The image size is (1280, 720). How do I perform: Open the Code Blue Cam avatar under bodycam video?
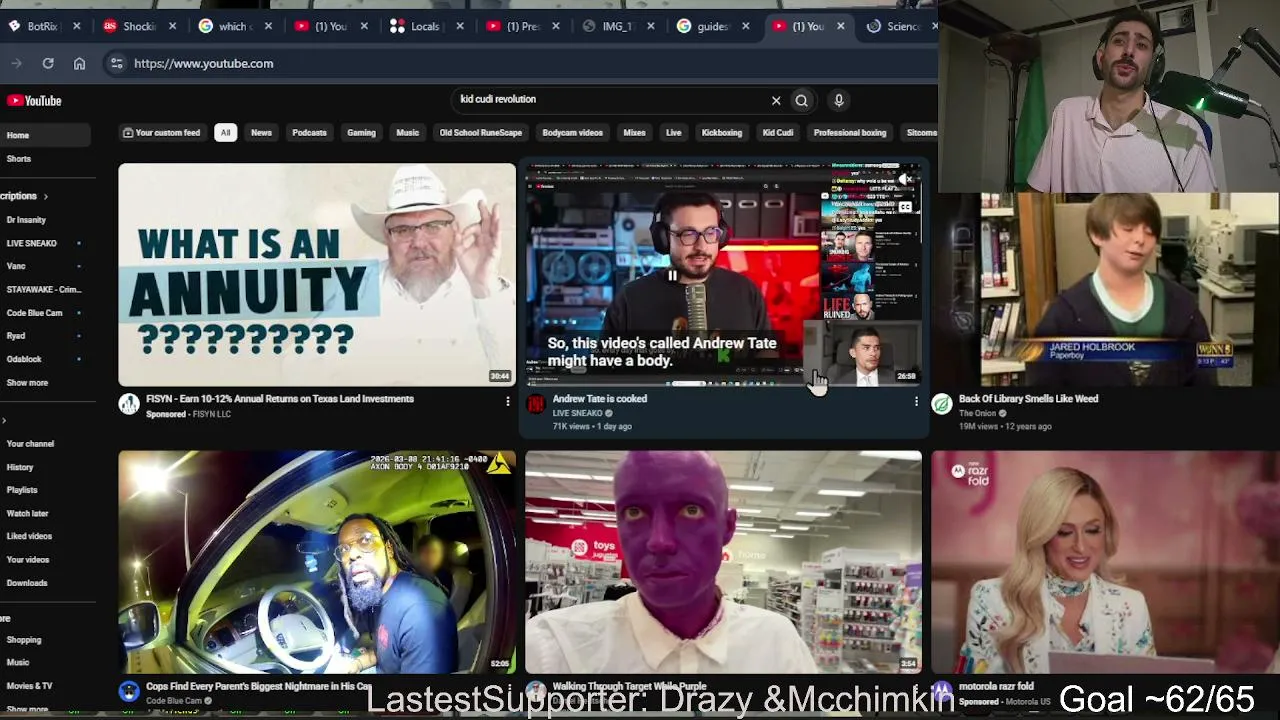coord(129,691)
